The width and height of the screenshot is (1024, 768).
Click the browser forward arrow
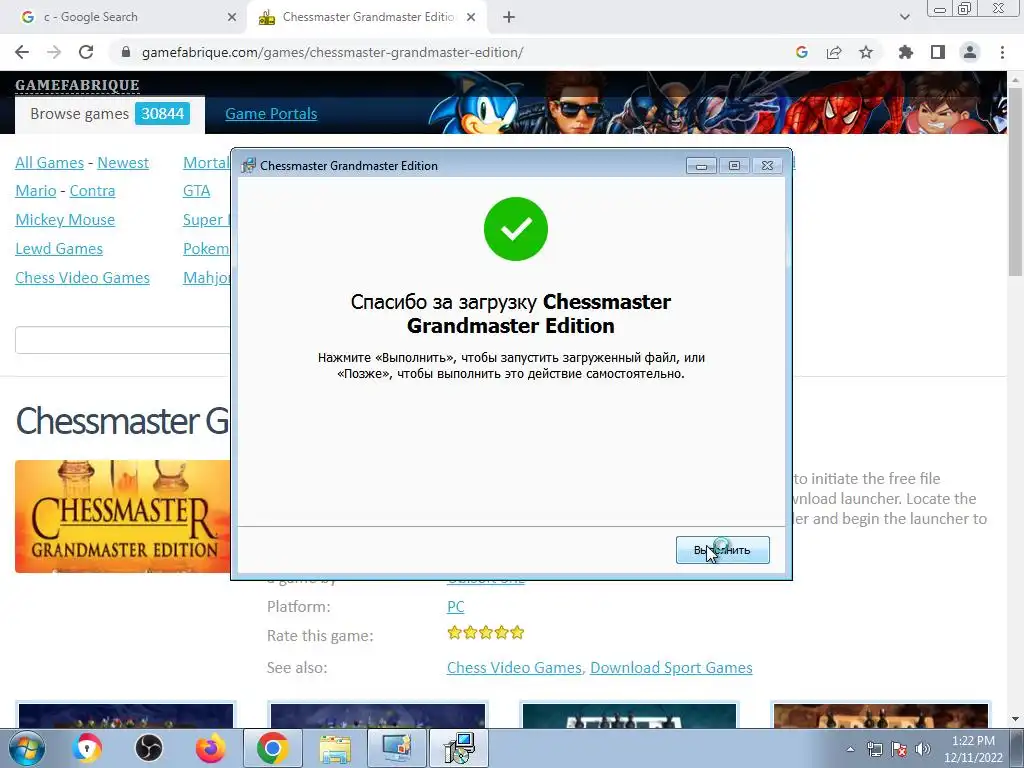click(x=54, y=52)
